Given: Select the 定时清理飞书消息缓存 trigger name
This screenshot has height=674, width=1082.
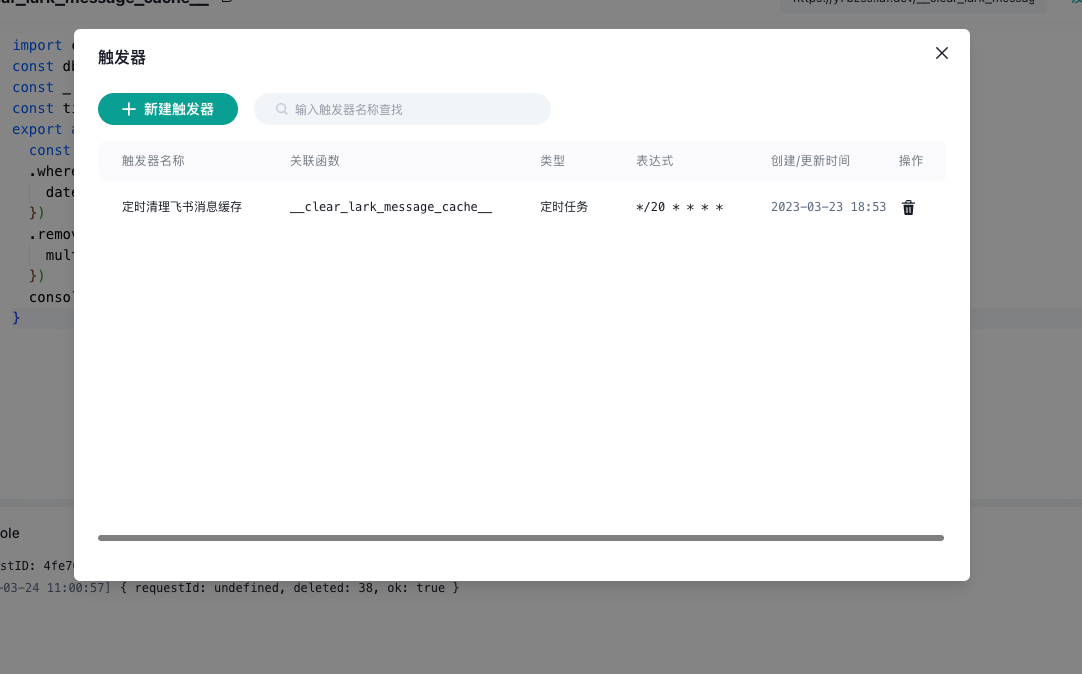Looking at the screenshot, I should (x=181, y=207).
